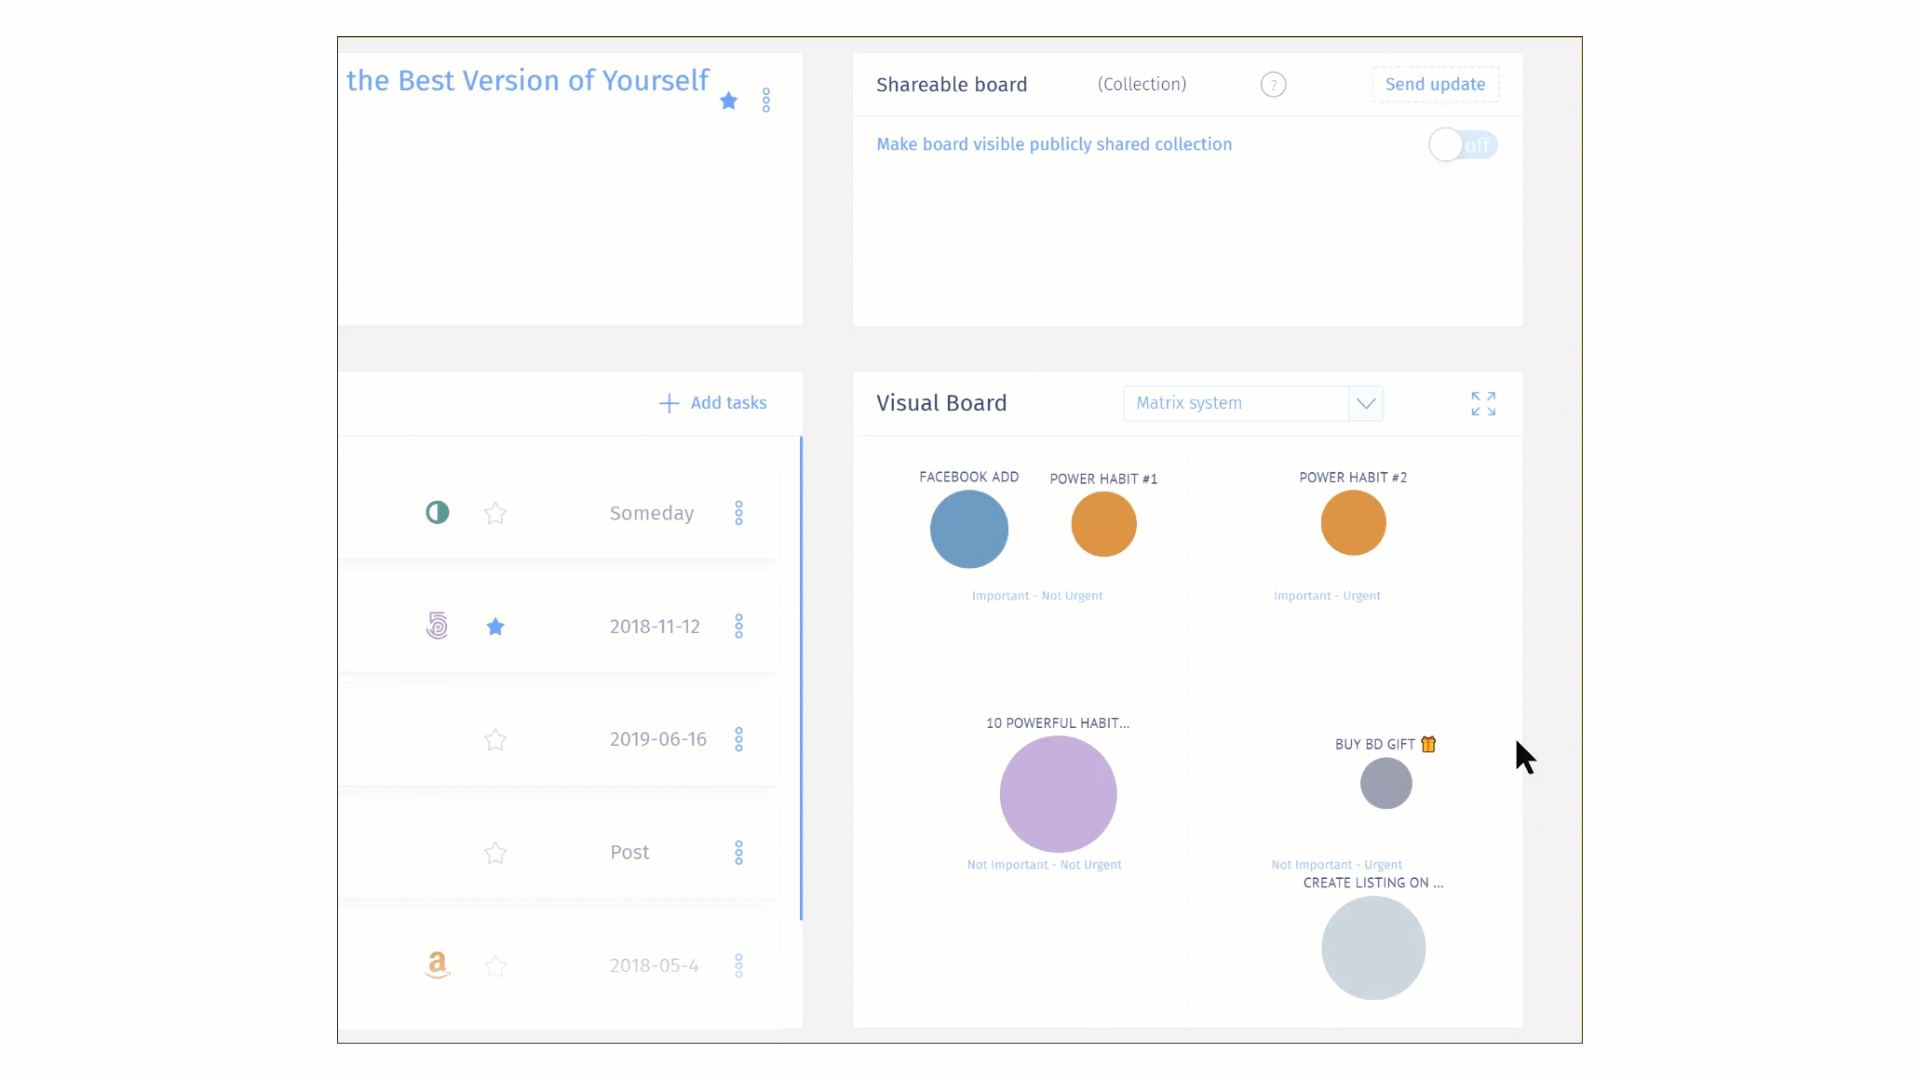The width and height of the screenshot is (1920, 1080).
Task: Toggle the star favorite on 2019-06-16 task
Action: click(495, 738)
